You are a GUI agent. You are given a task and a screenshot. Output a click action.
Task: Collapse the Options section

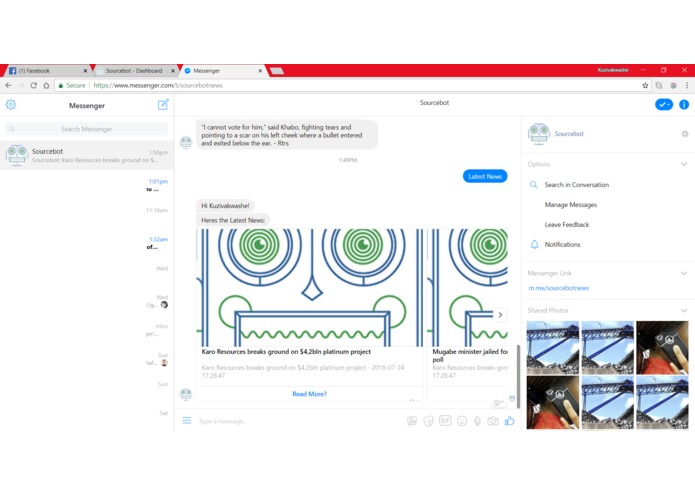click(x=684, y=164)
